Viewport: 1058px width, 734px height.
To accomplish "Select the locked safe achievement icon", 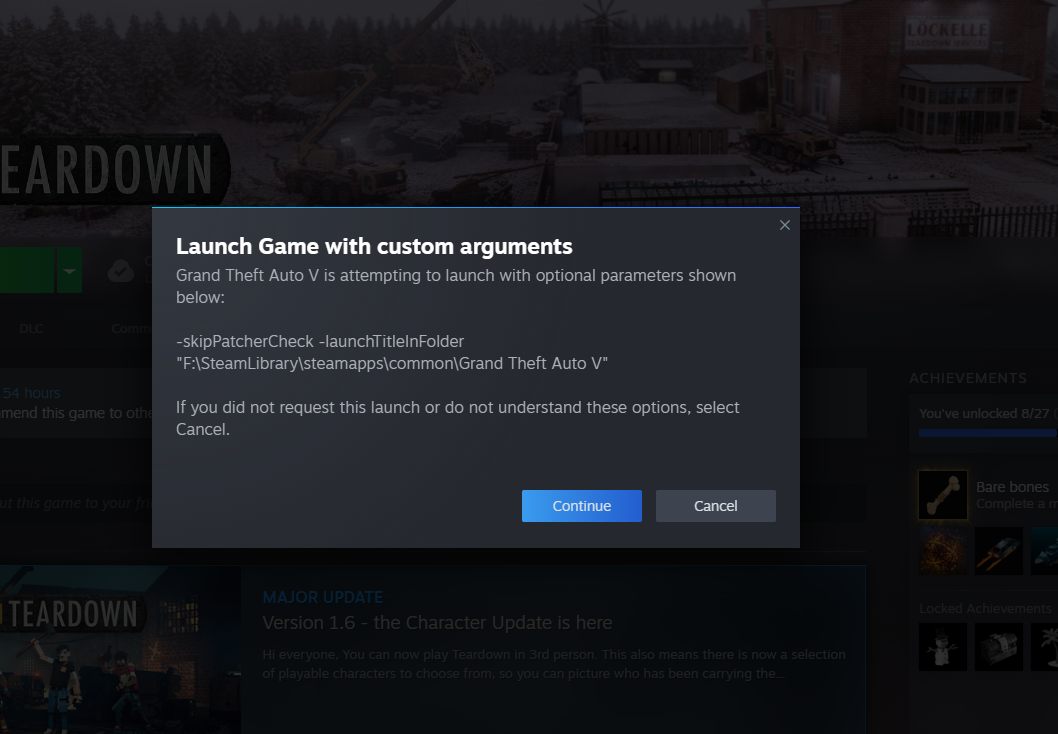I will point(999,647).
